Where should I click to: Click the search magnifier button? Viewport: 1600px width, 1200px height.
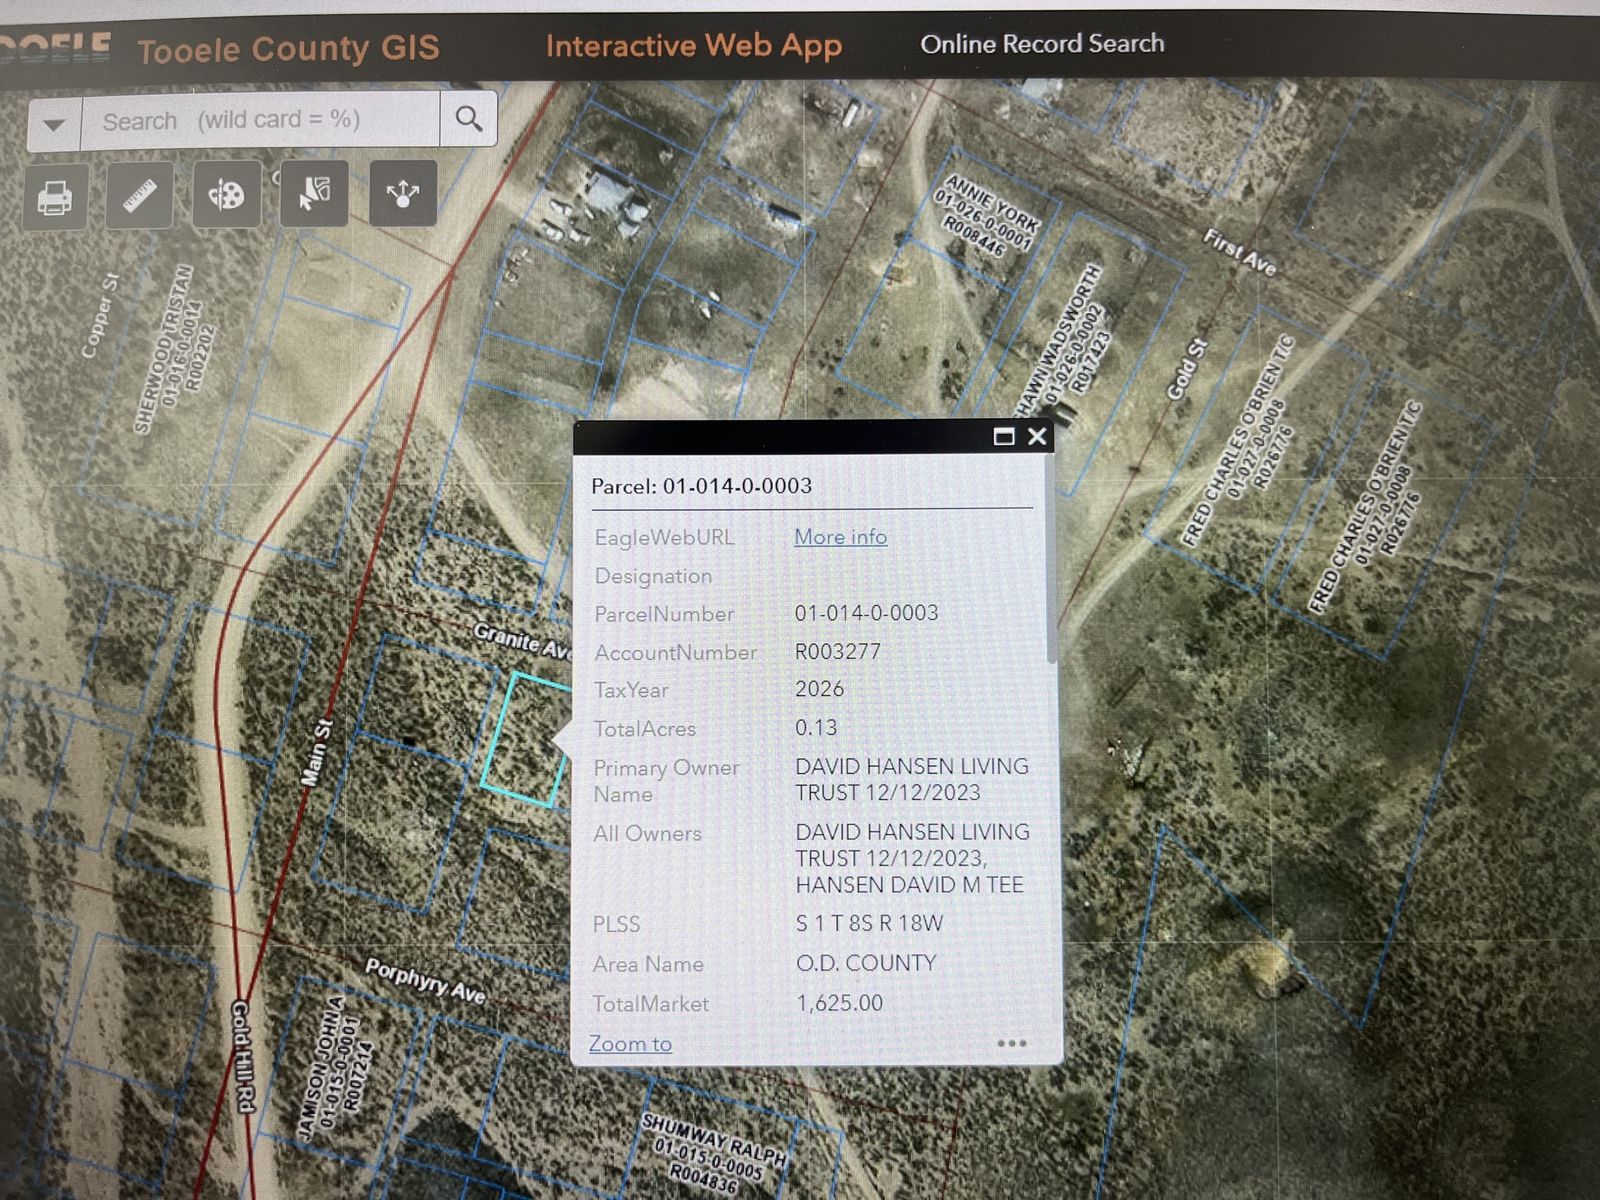[468, 119]
